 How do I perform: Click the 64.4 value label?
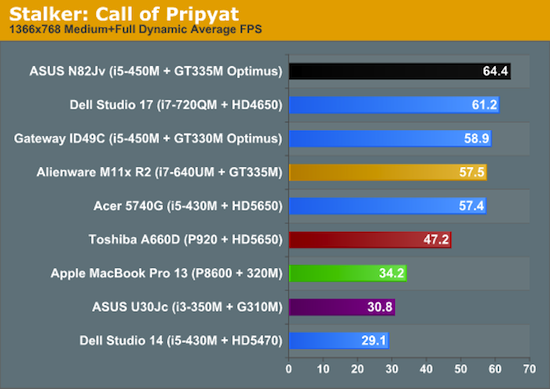pyautogui.click(x=495, y=71)
